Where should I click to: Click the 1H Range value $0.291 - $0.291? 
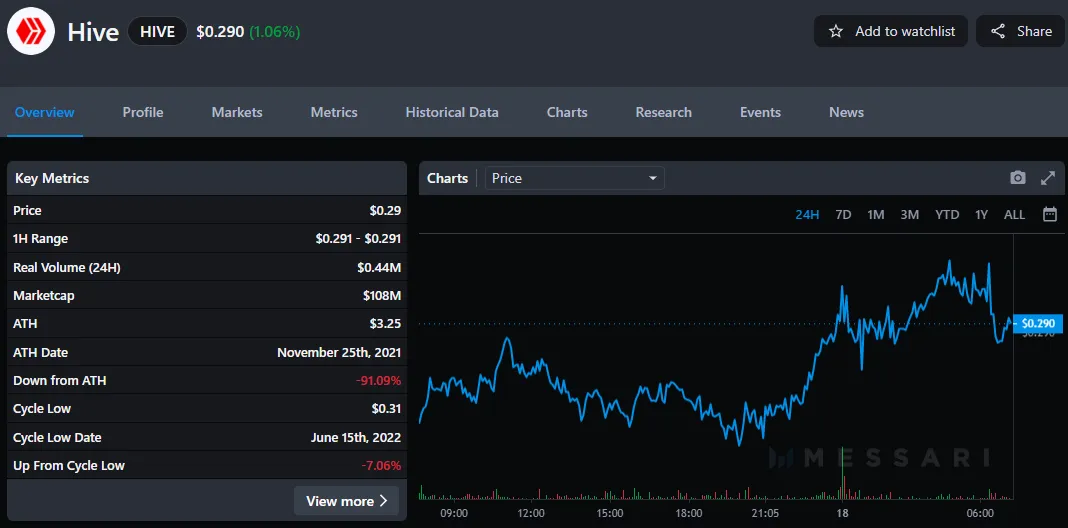(x=358, y=238)
